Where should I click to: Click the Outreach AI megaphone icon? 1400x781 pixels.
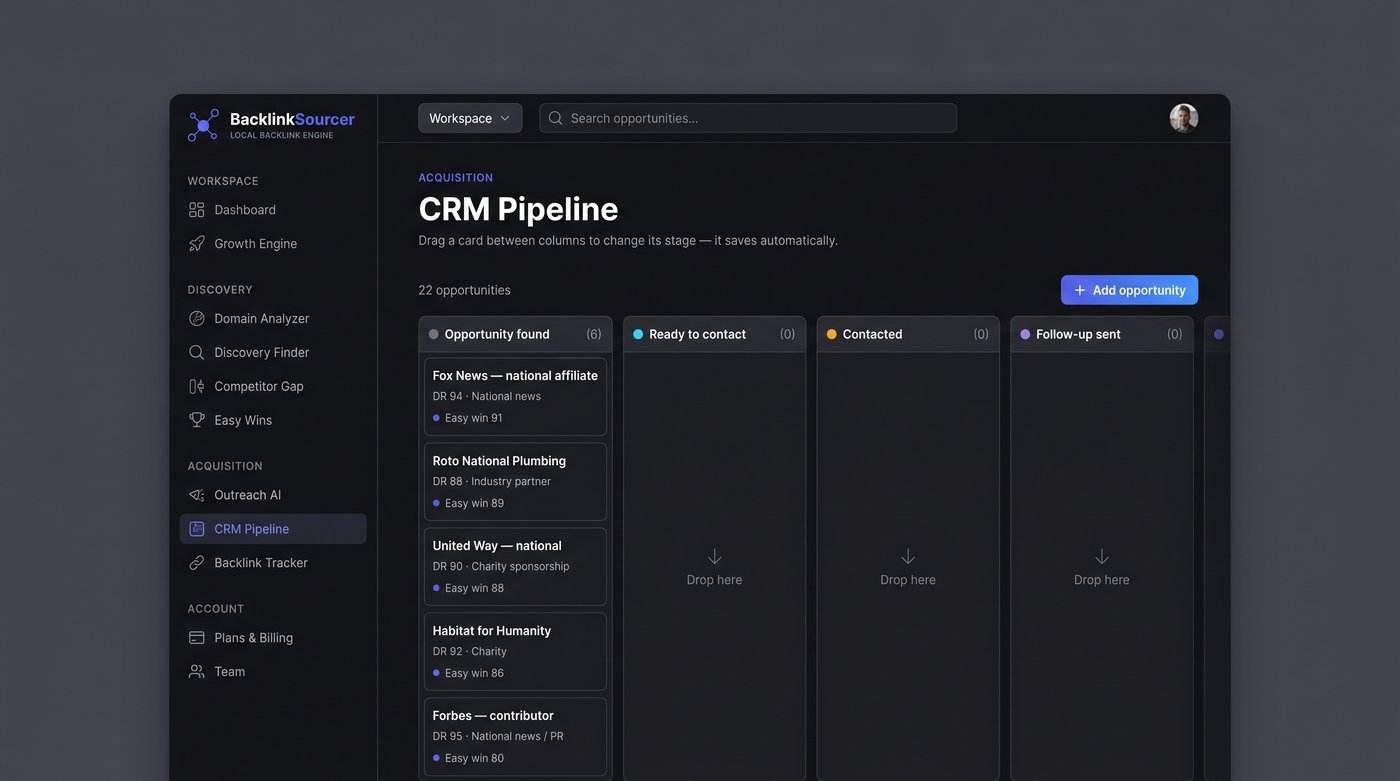pyautogui.click(x=197, y=496)
